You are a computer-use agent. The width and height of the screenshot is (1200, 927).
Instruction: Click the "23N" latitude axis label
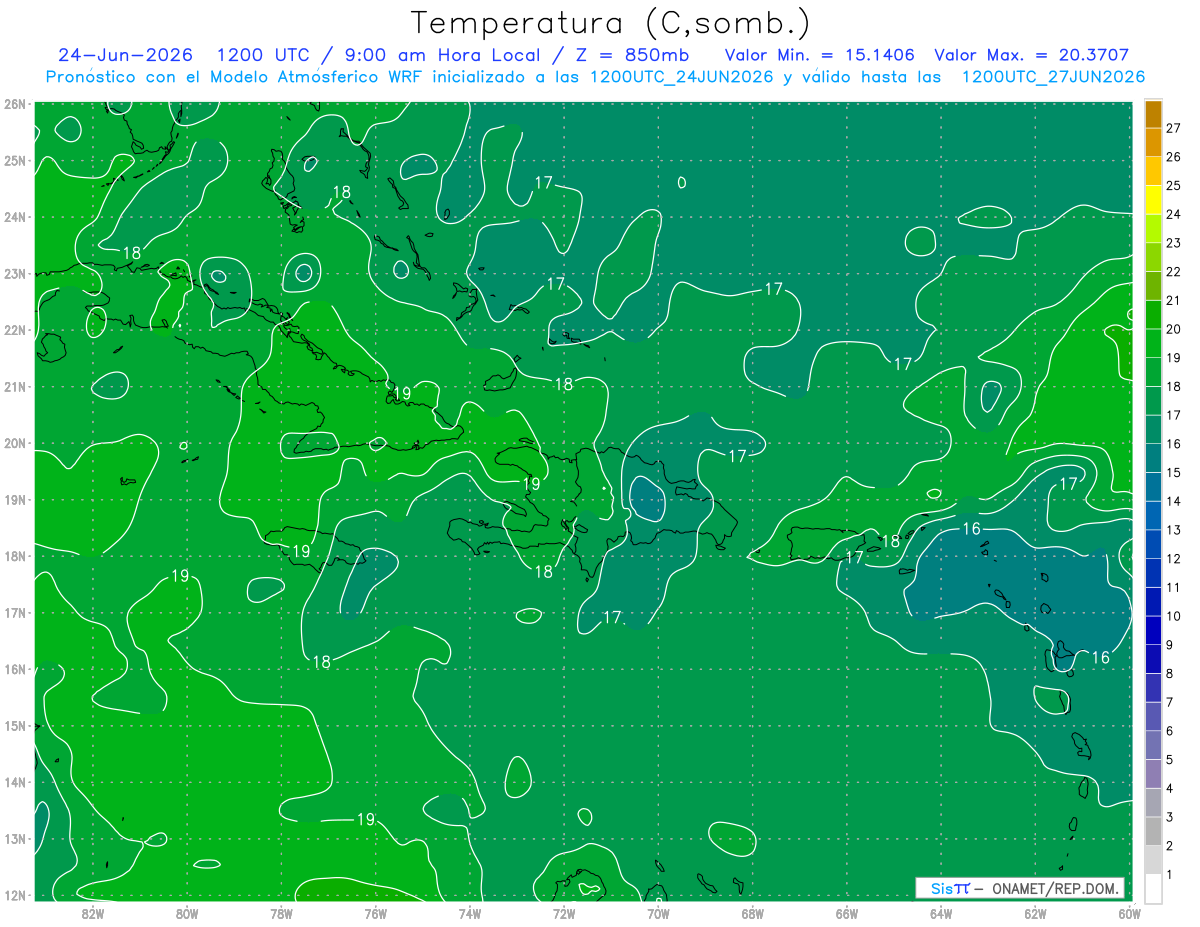coord(15,274)
